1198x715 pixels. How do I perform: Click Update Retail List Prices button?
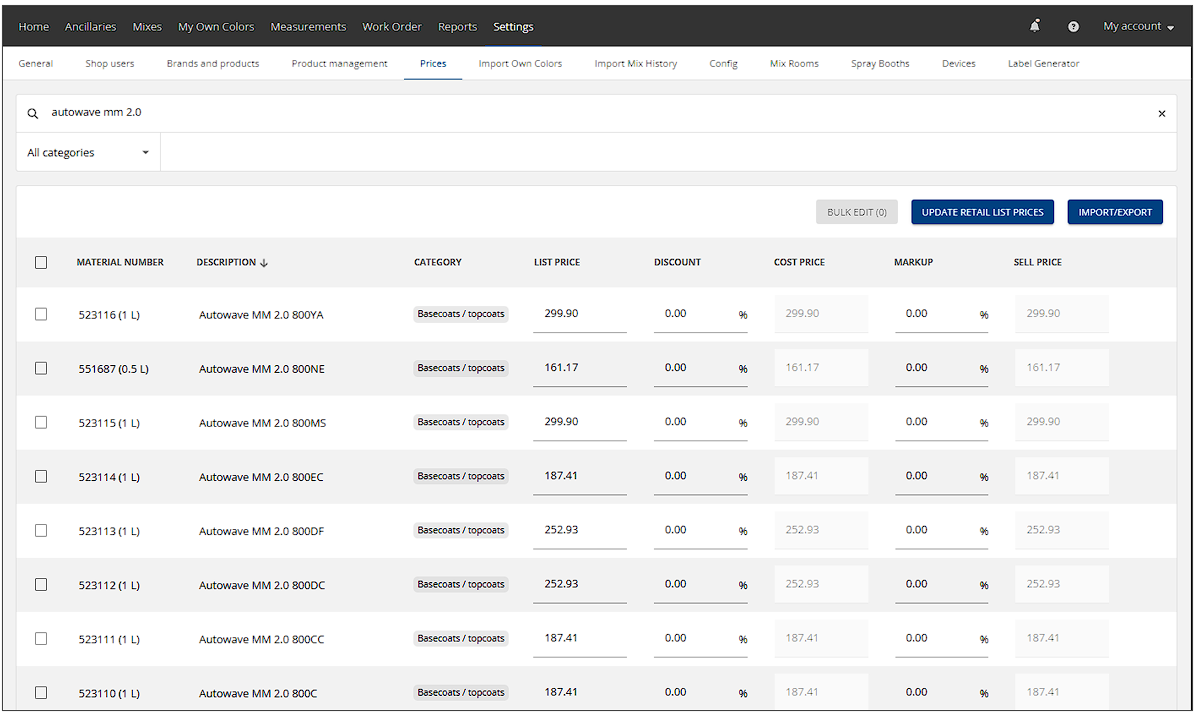(983, 212)
